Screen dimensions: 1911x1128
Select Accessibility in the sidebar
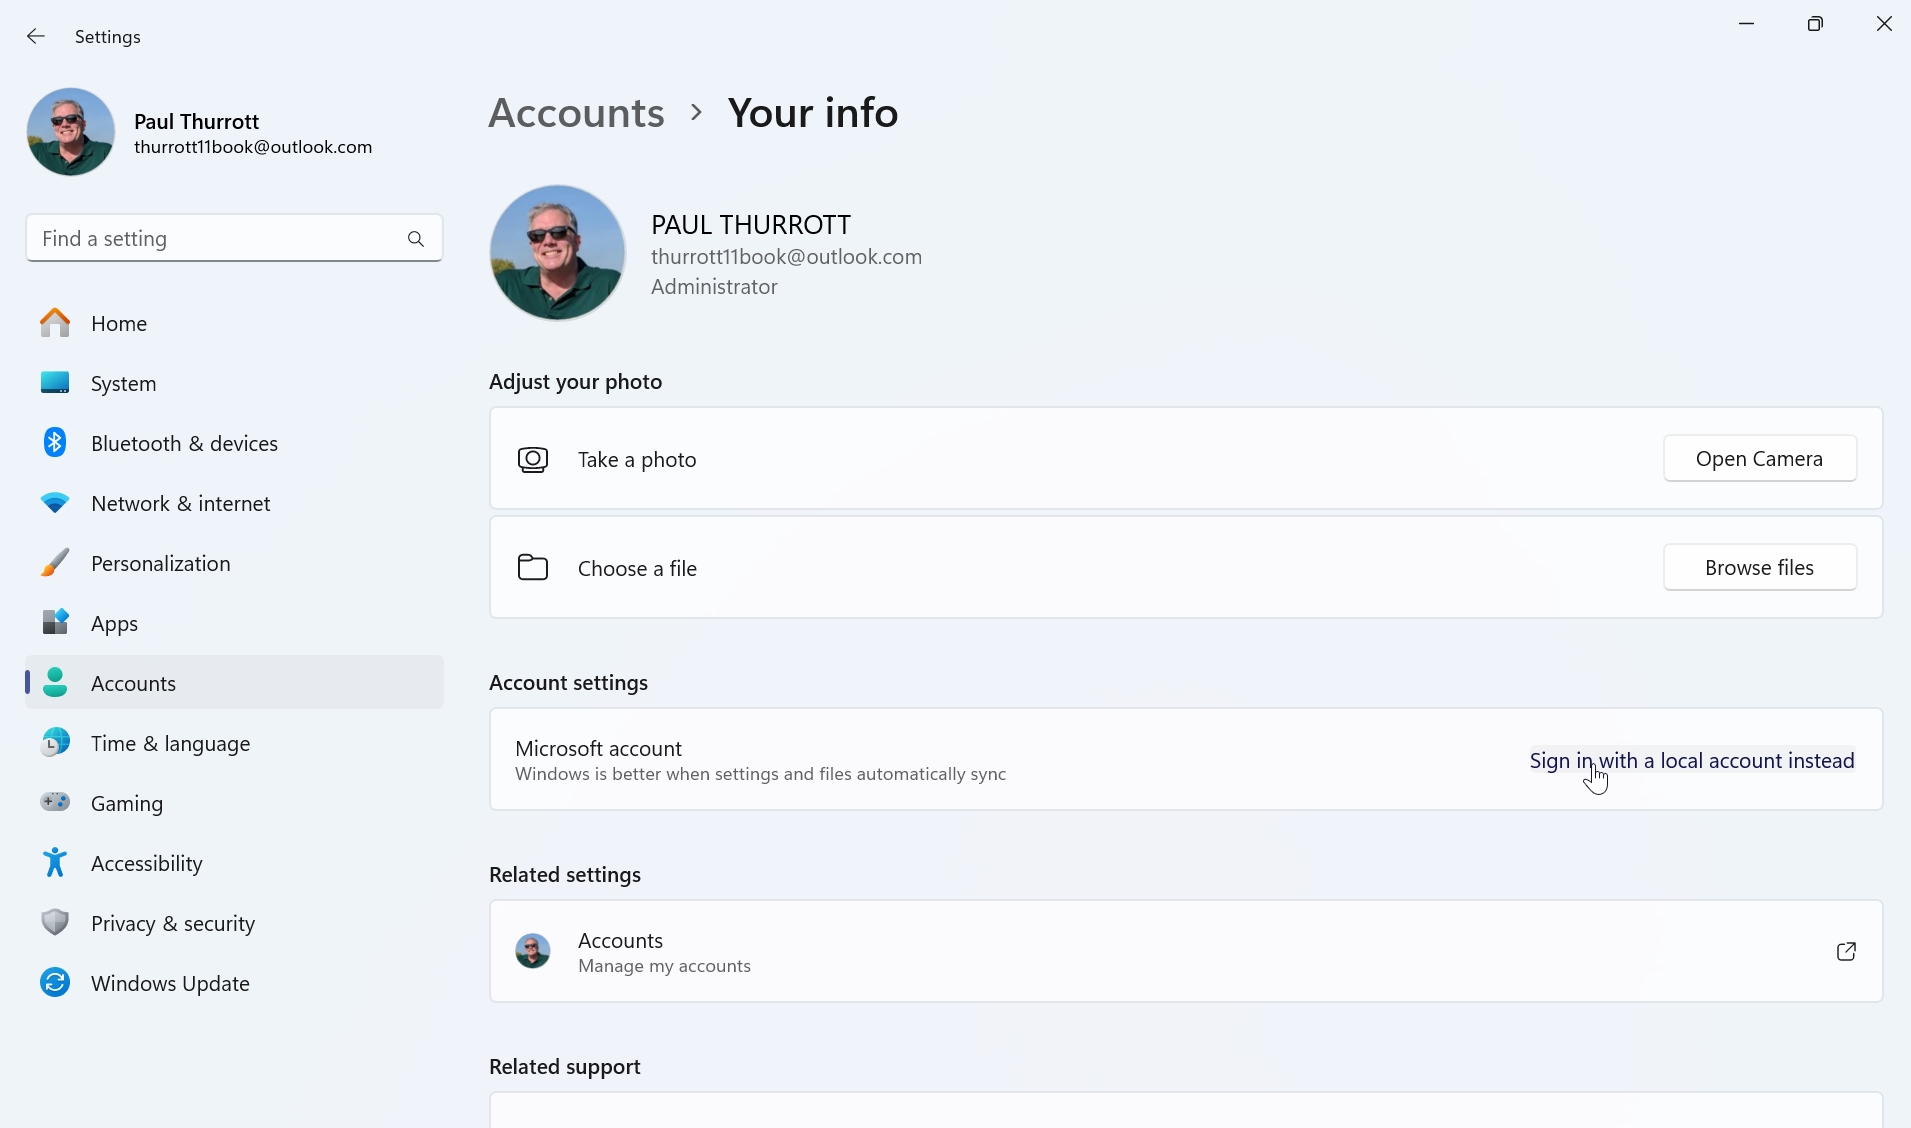tap(146, 863)
